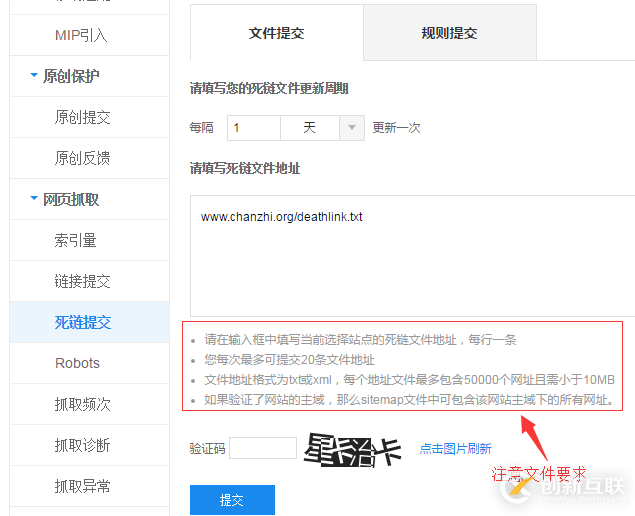Go to 原创提交 sidebar item
This screenshot has width=635, height=516.
pyautogui.click(x=82, y=117)
